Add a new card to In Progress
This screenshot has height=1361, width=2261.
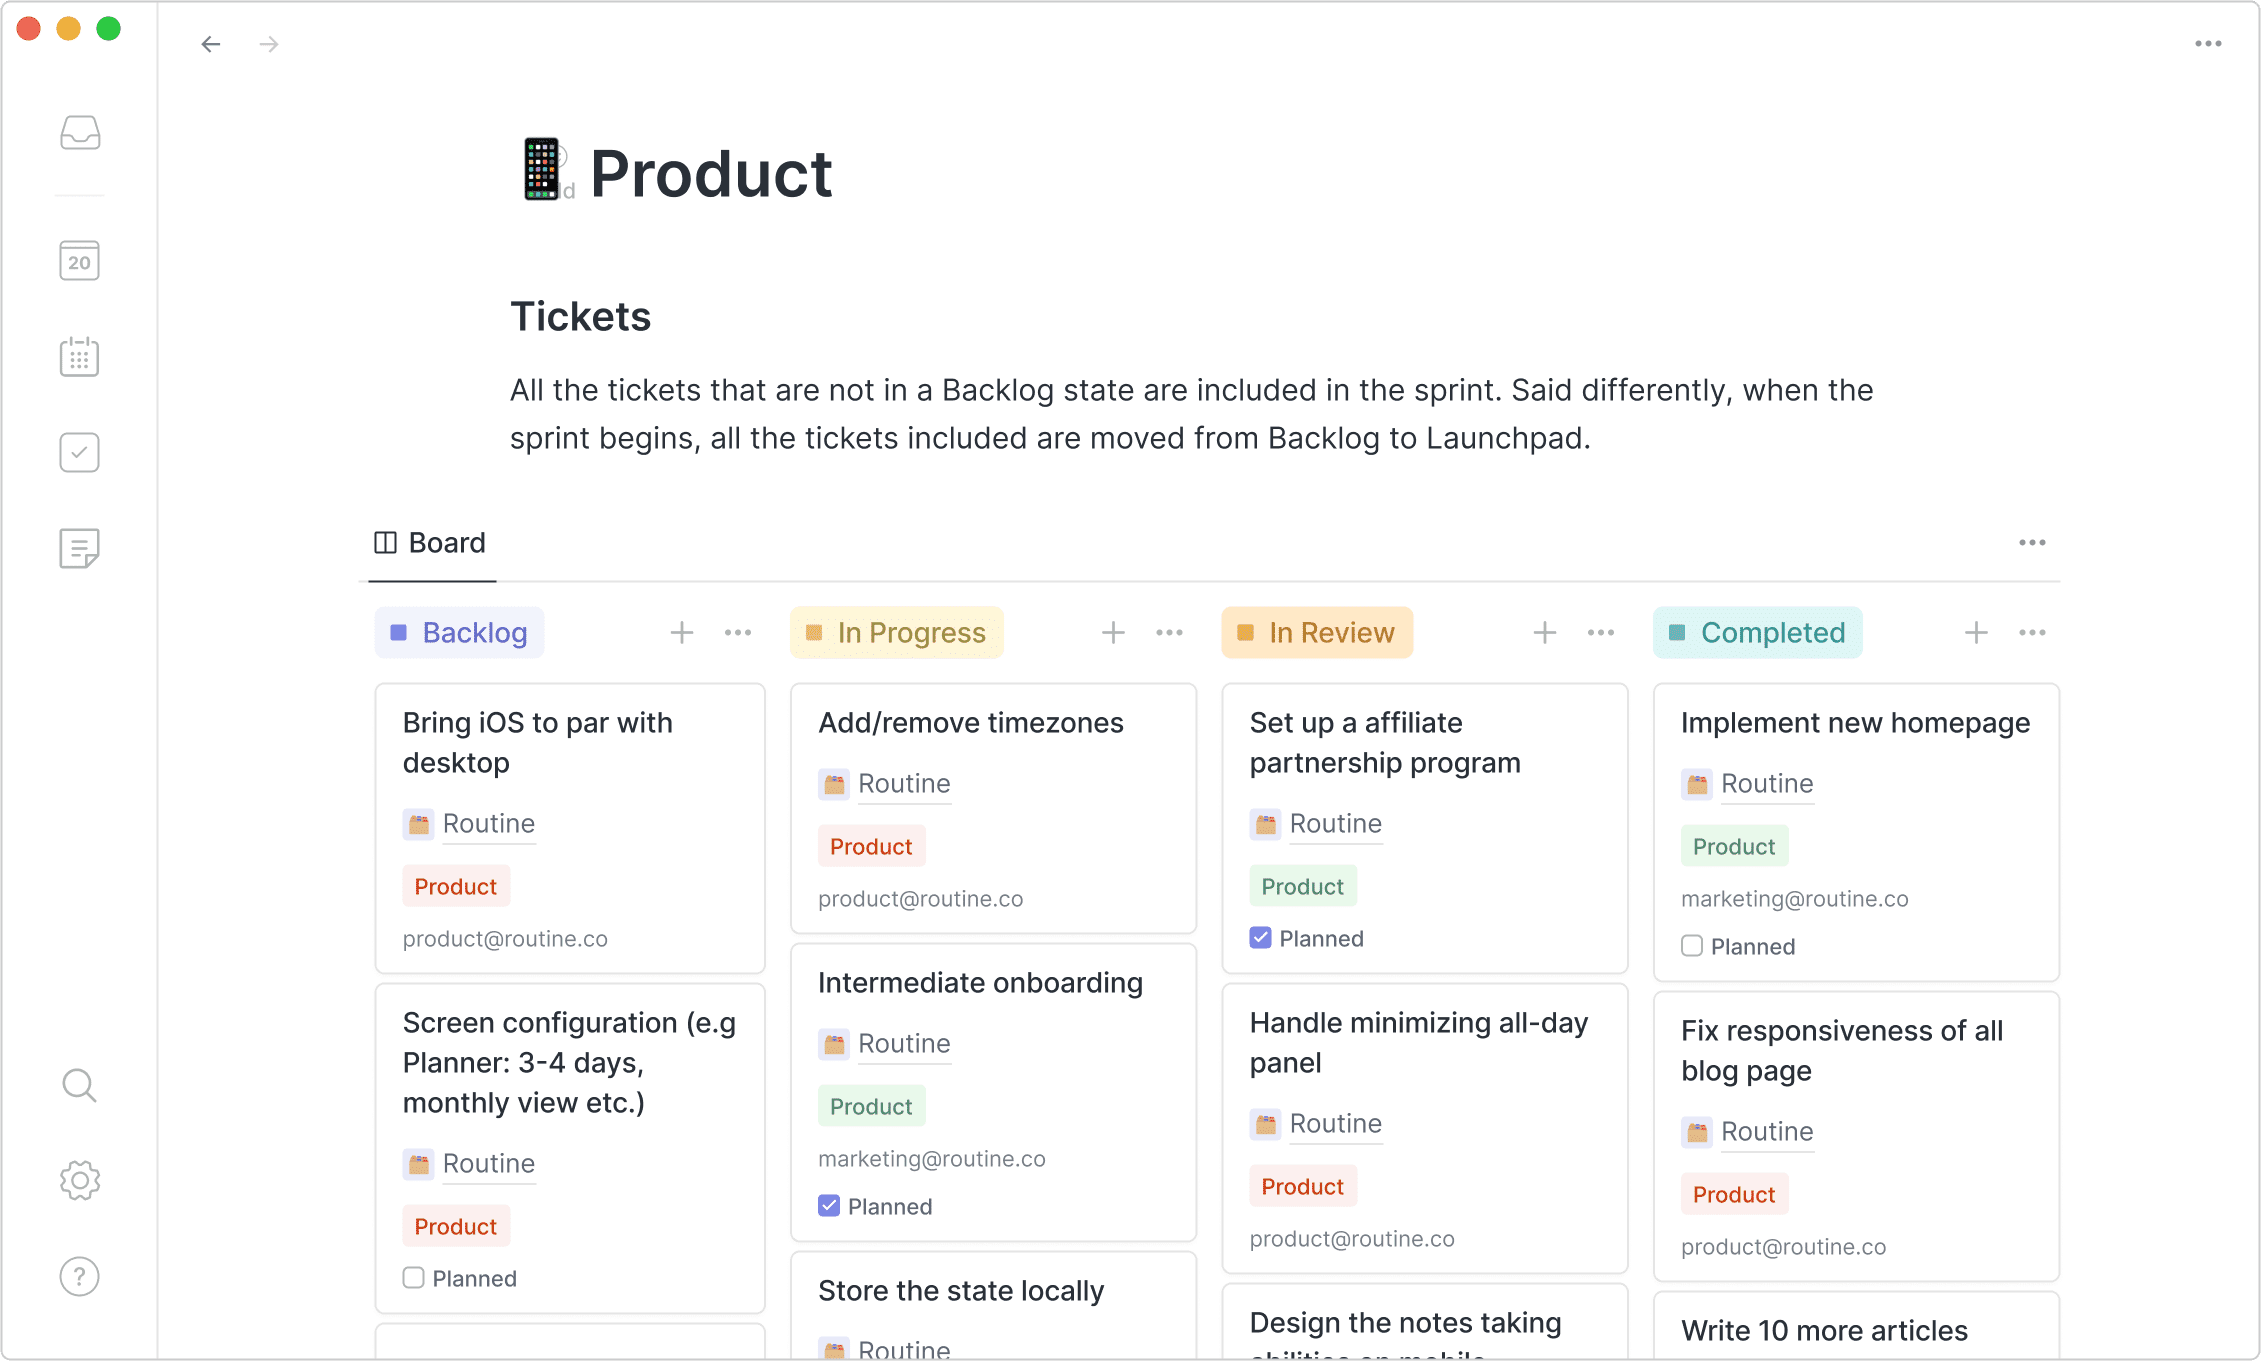coord(1113,633)
